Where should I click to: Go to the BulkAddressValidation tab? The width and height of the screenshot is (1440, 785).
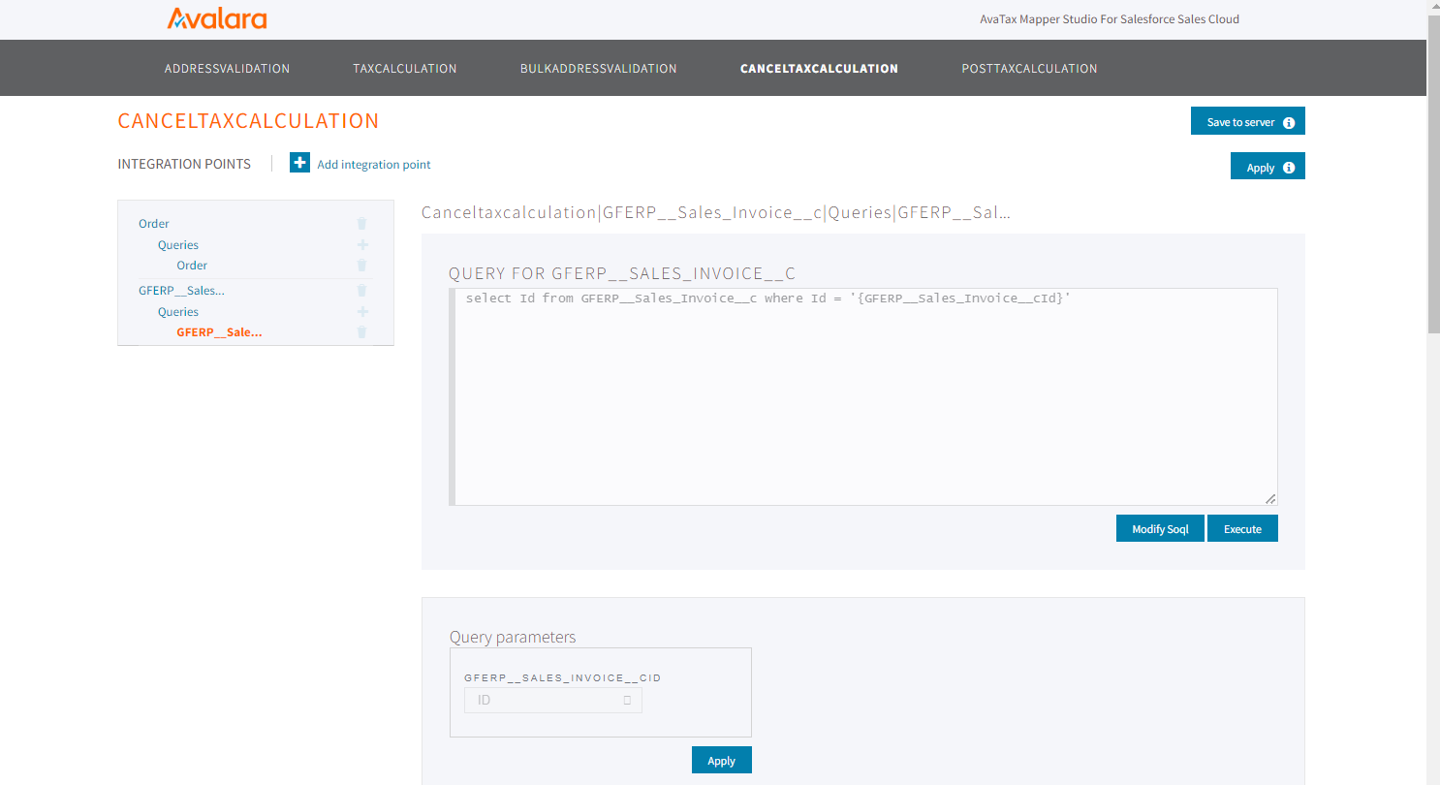point(598,69)
